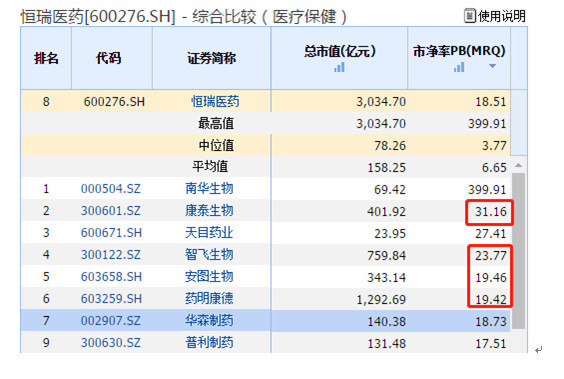The image size is (564, 379).
Task: Open stock code 603658.SH
Action: pos(111,277)
